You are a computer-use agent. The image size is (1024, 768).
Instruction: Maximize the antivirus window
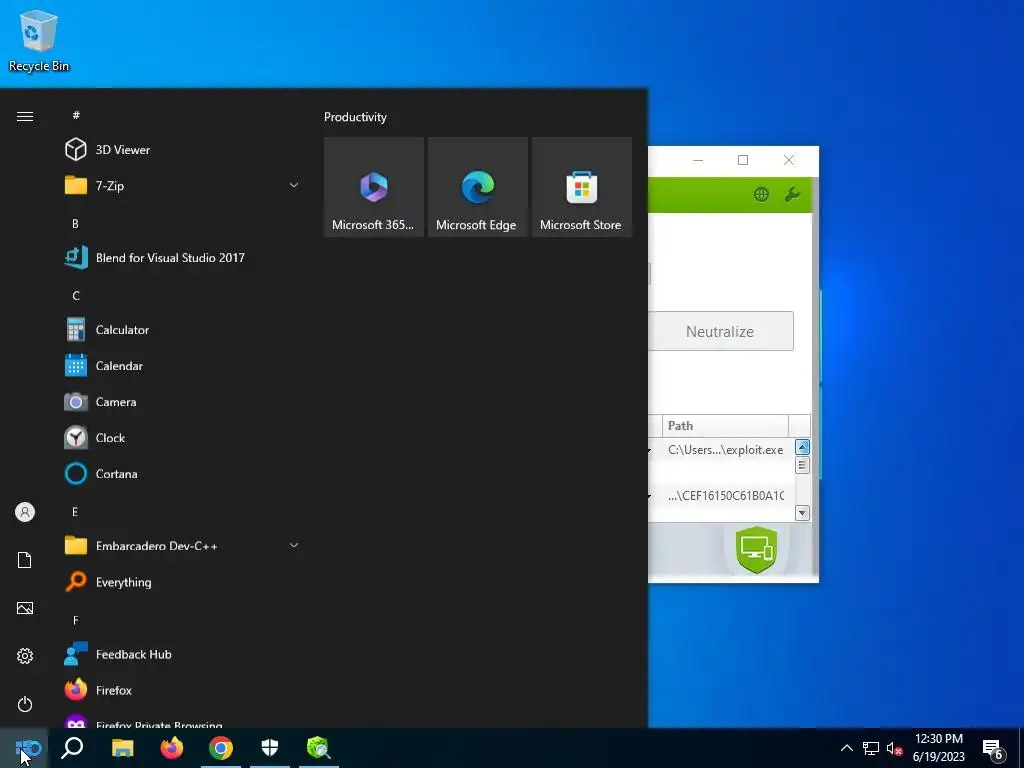pos(743,160)
